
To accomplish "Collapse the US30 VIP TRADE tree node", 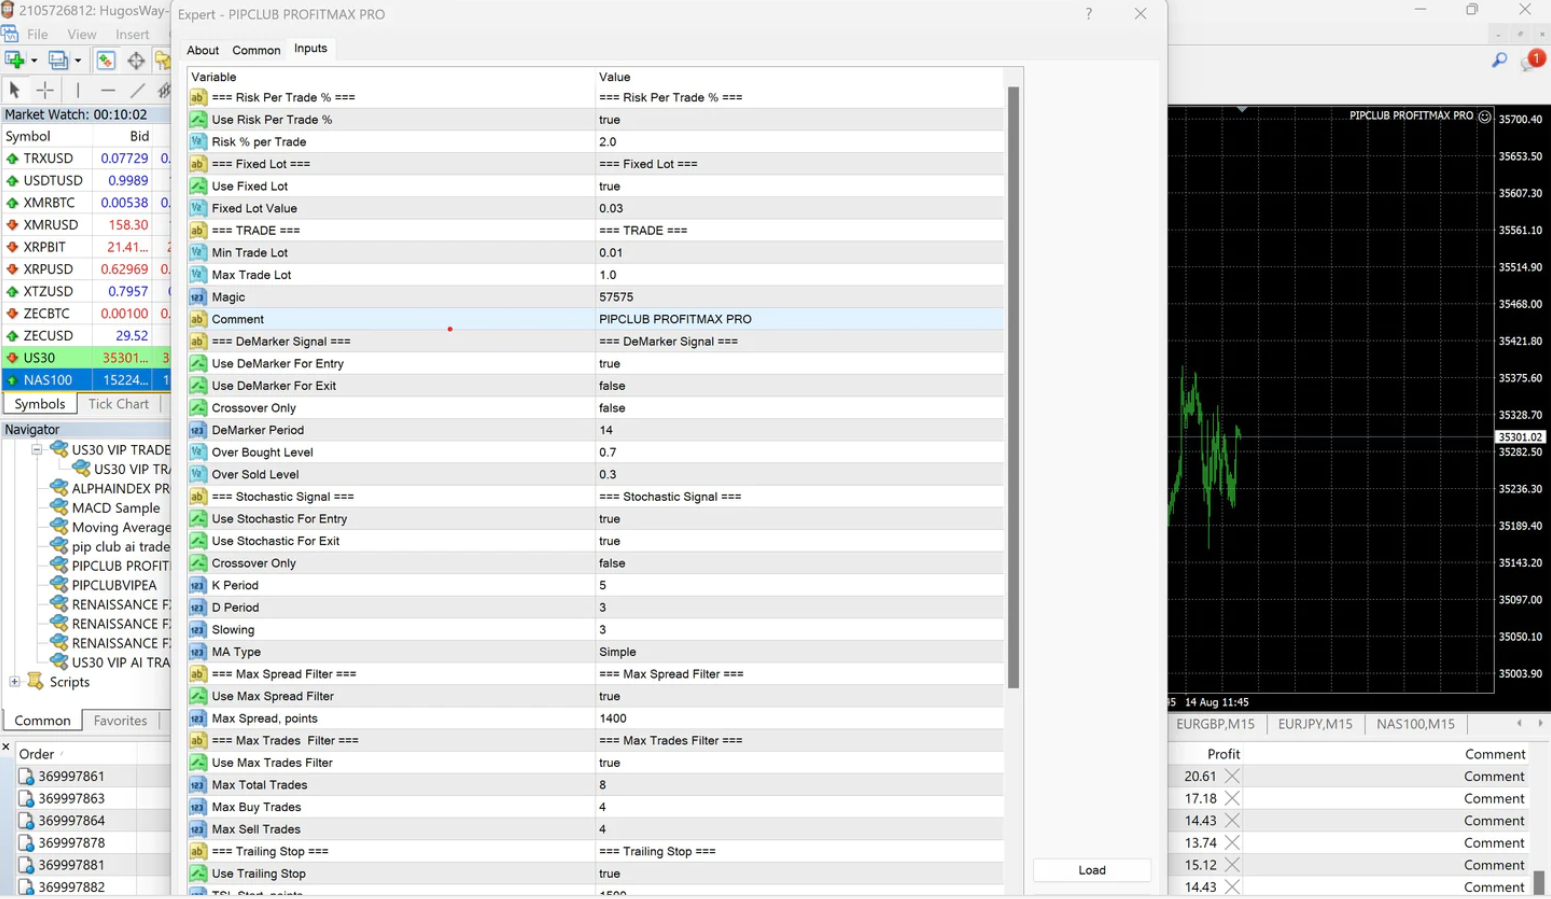I will [x=37, y=450].
